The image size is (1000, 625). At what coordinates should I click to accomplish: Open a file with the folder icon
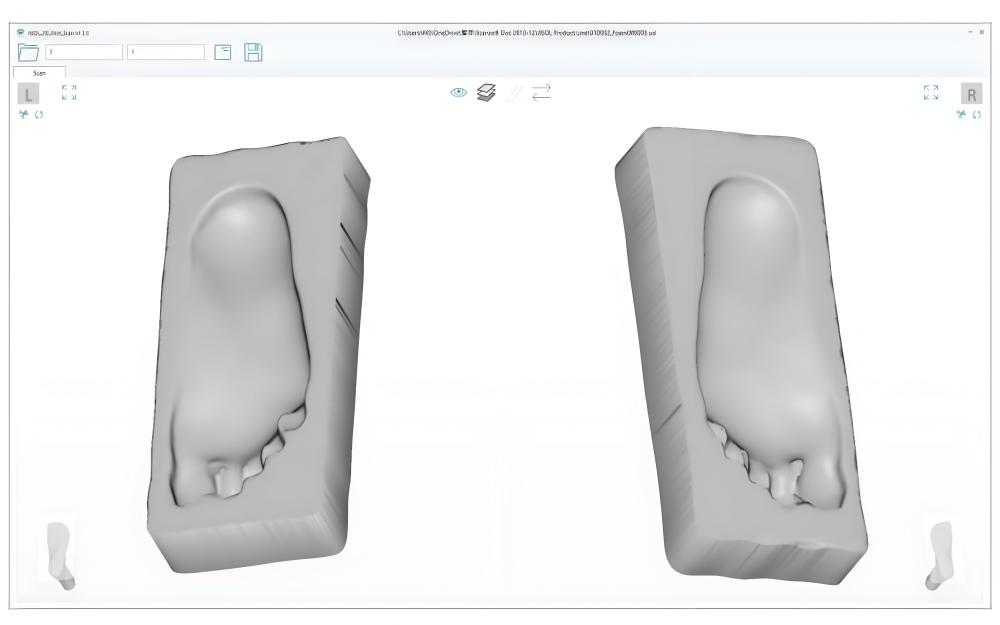pyautogui.click(x=28, y=52)
